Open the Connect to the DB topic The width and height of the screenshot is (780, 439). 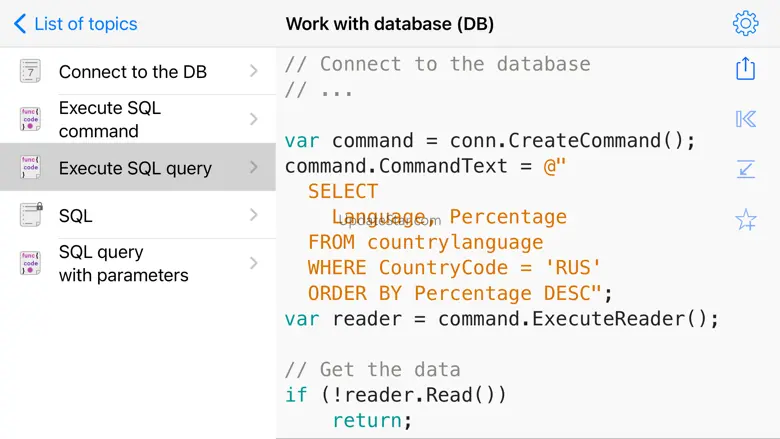pyautogui.click(x=132, y=71)
